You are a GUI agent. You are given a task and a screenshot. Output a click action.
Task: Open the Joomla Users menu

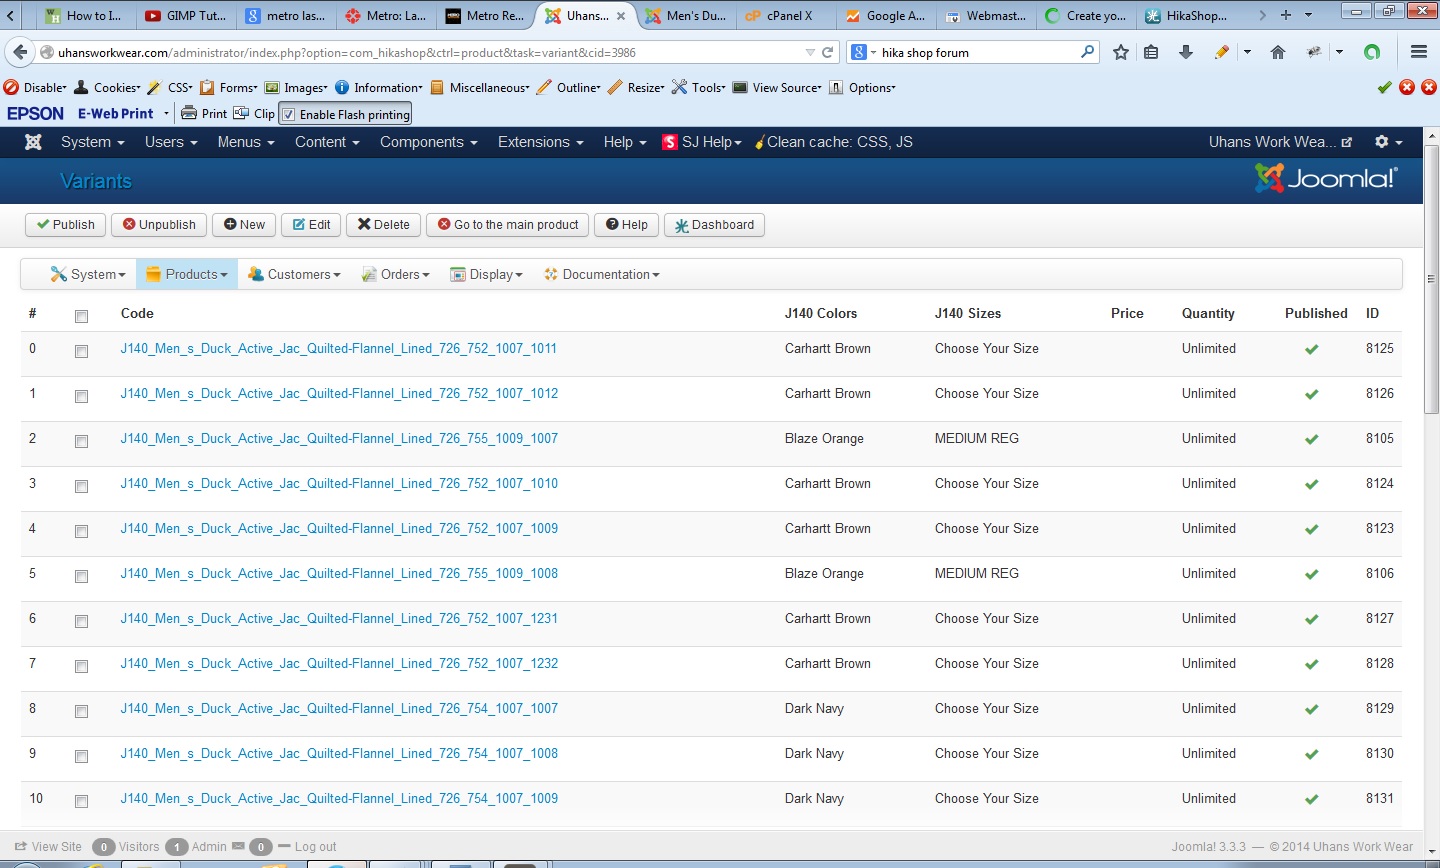171,142
